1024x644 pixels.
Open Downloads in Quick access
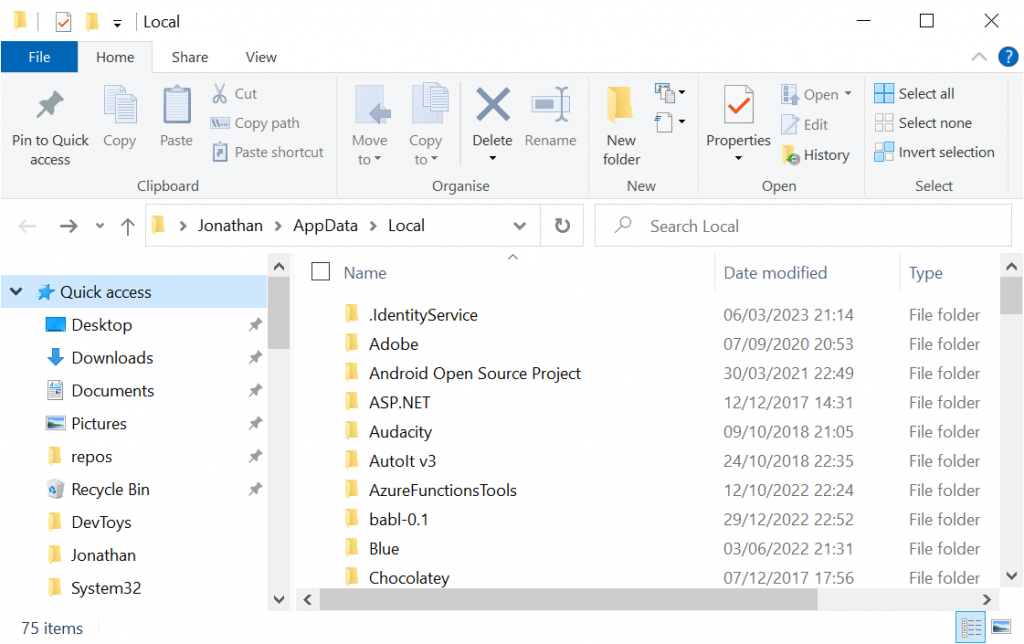(112, 357)
